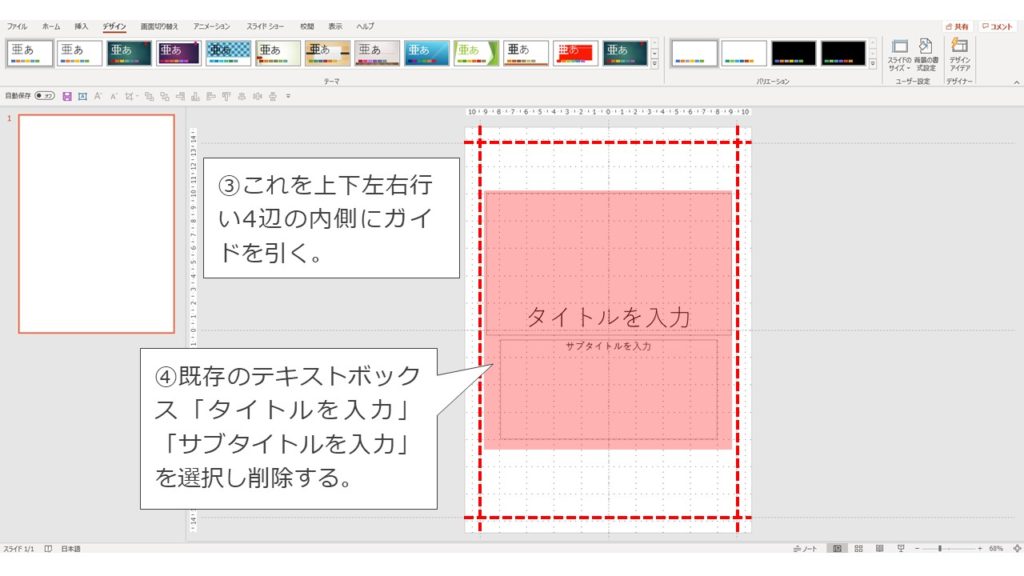Image resolution: width=1024 pixels, height=576 pixels.
Task: Click the theme gallery row-up arrow
Action: point(654,44)
